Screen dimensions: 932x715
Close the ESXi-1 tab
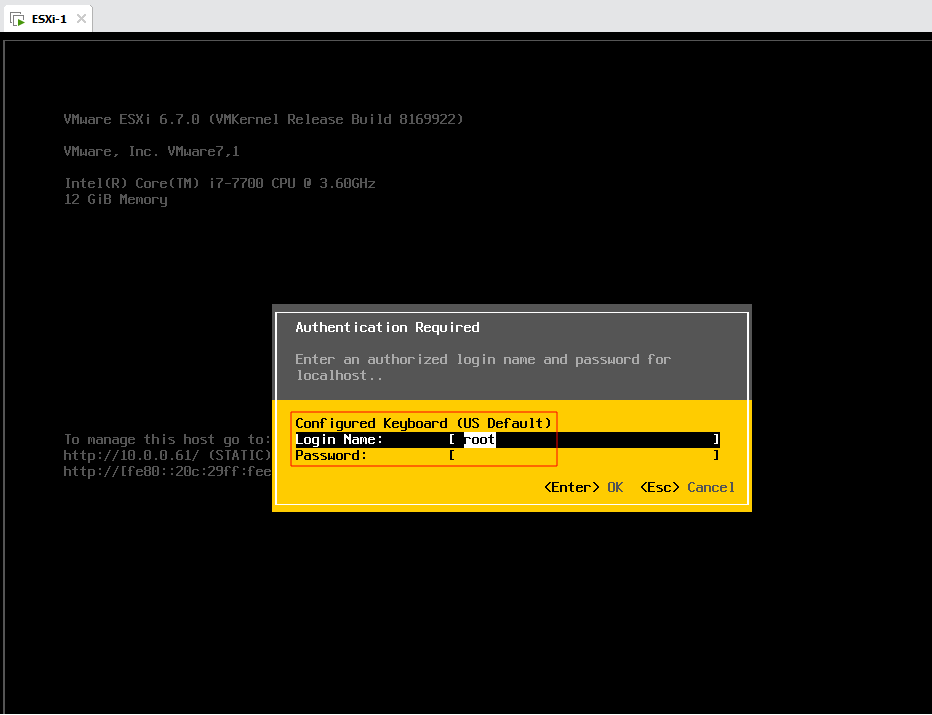click(x=81, y=19)
